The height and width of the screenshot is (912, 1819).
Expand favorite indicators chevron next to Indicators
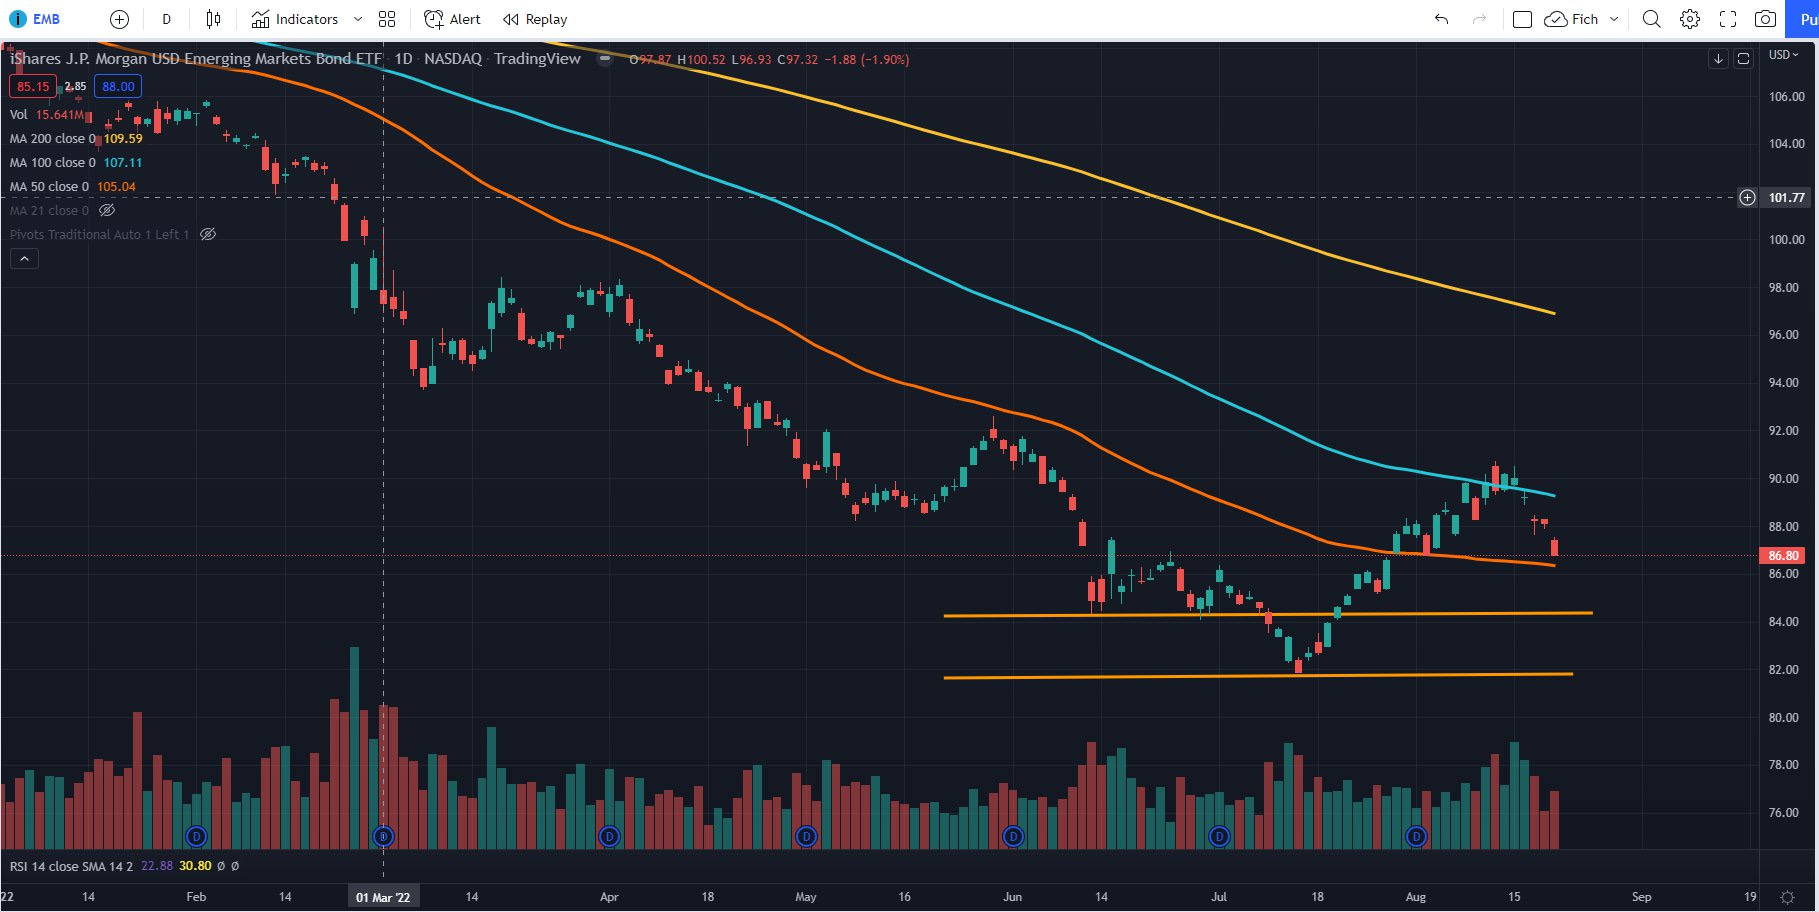[x=358, y=19]
